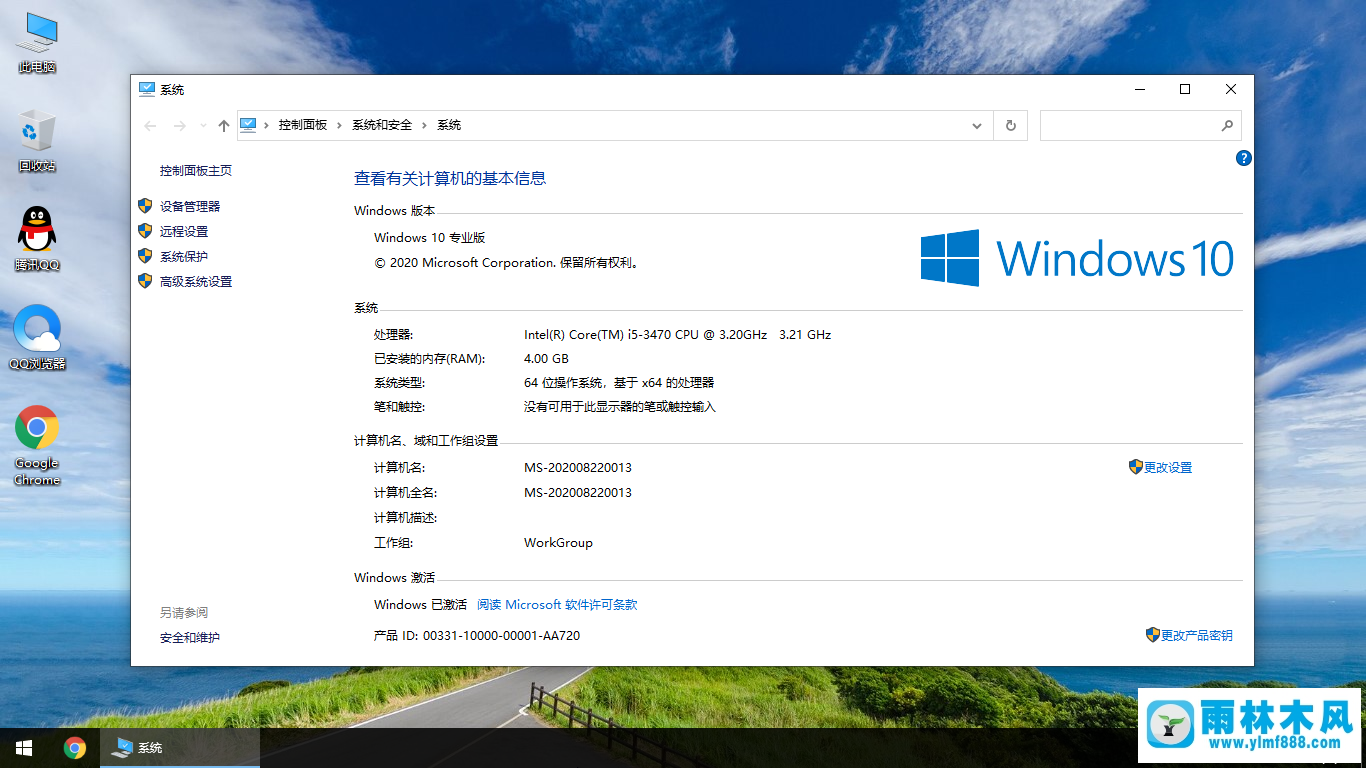Screen dimensions: 1366x768
Task: Select 系统和安全 in the breadcrumb path
Action: coord(382,125)
